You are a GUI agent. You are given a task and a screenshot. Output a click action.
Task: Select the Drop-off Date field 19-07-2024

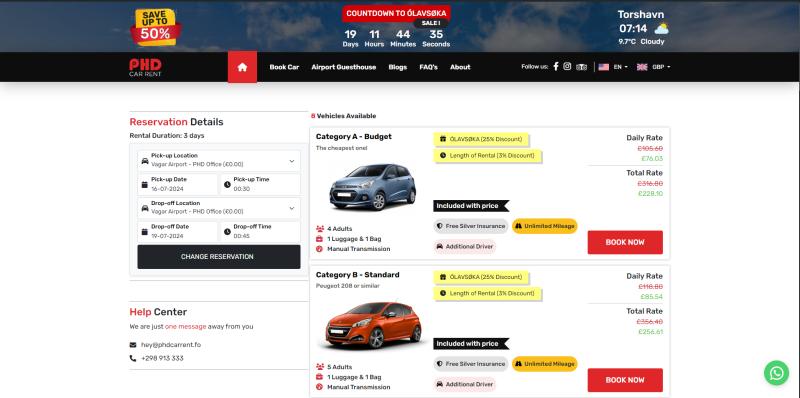(x=177, y=232)
